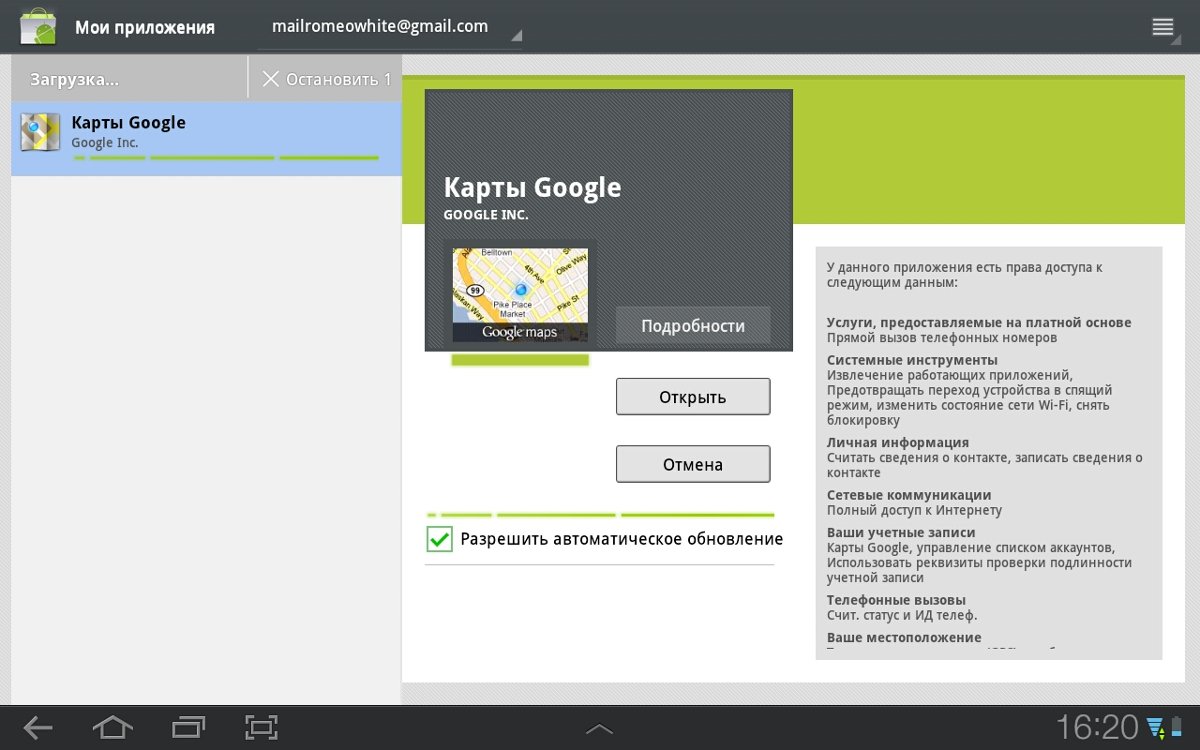Screen dimensions: 1200x750
Task: Click the Открыть button
Action: pos(693,397)
